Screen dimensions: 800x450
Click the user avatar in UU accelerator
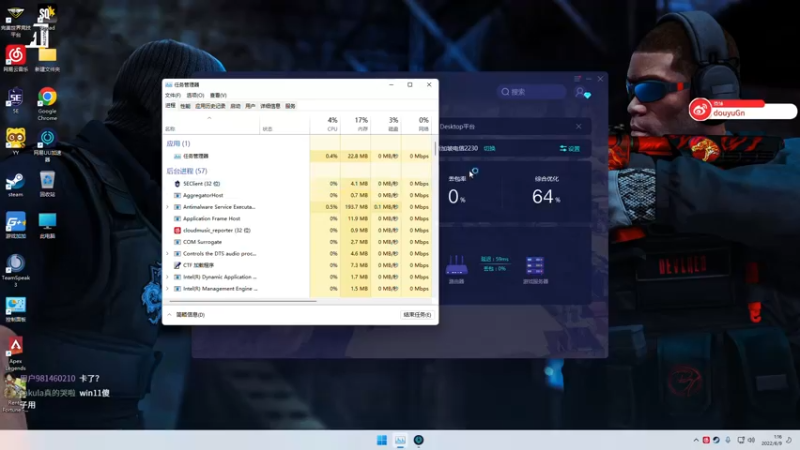[x=580, y=92]
